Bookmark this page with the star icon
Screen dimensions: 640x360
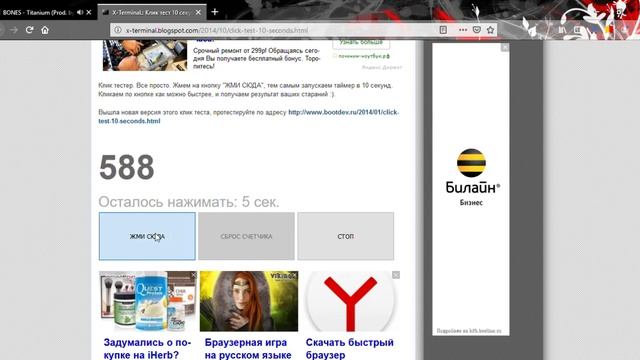(x=491, y=30)
